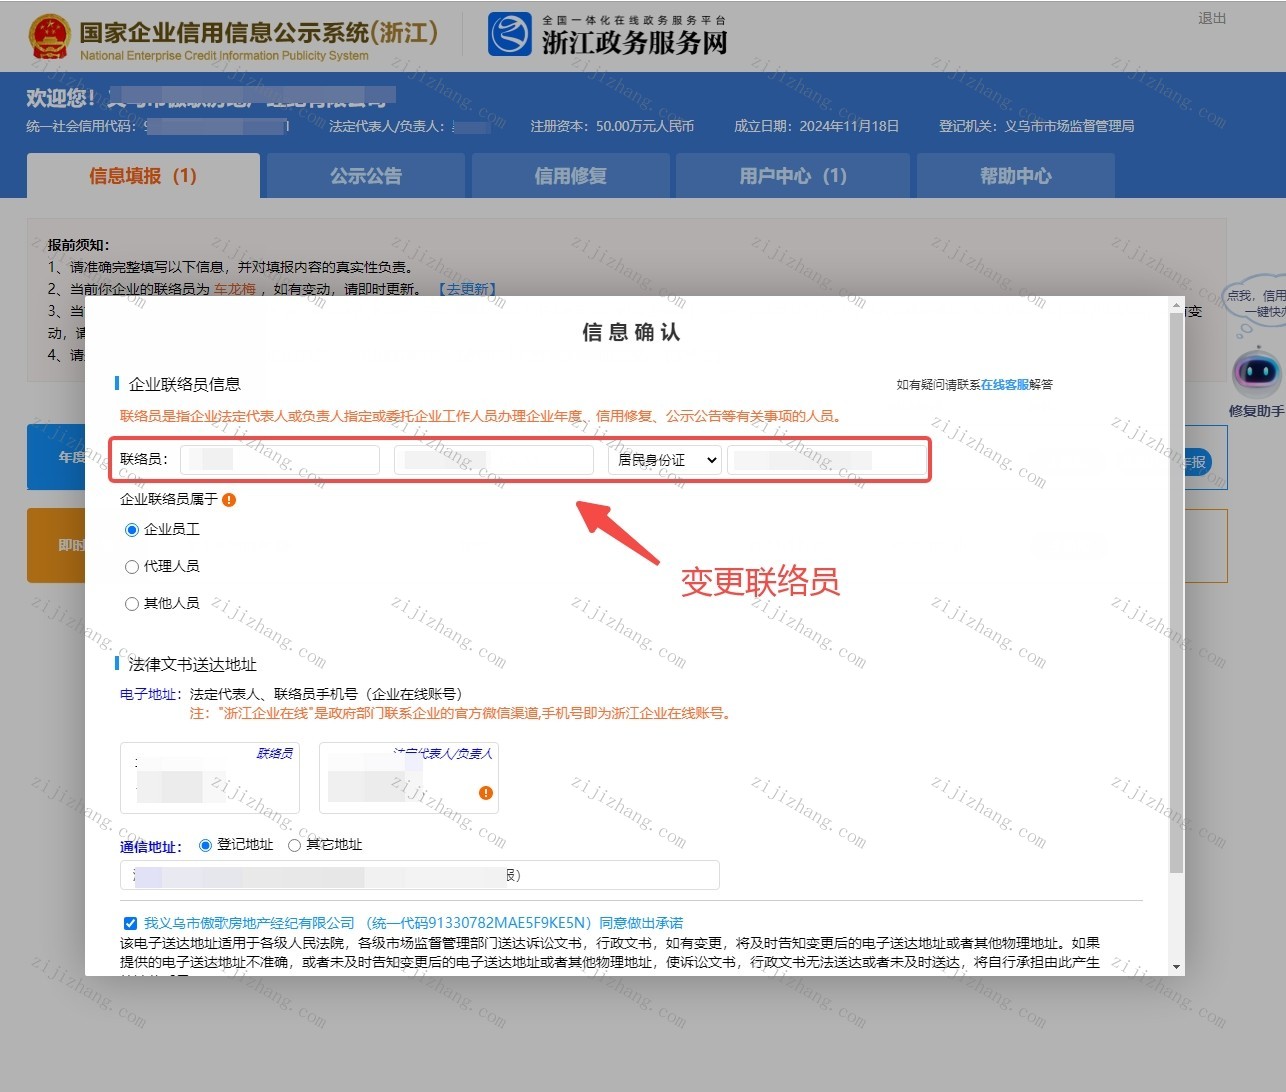Screen dimensions: 1286x1092
Task: Choose the 其他人员 radio option
Action: 131,604
